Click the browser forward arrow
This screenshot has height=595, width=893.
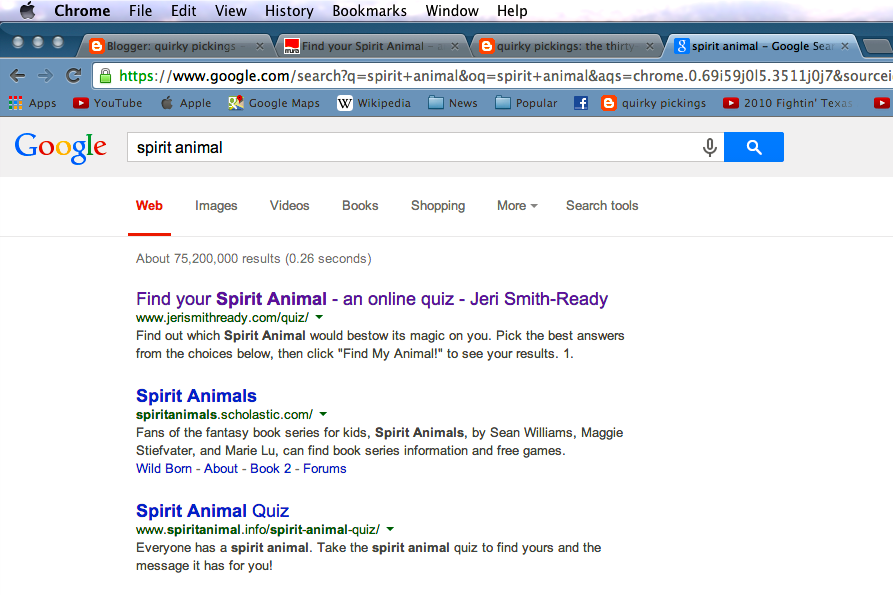45,75
